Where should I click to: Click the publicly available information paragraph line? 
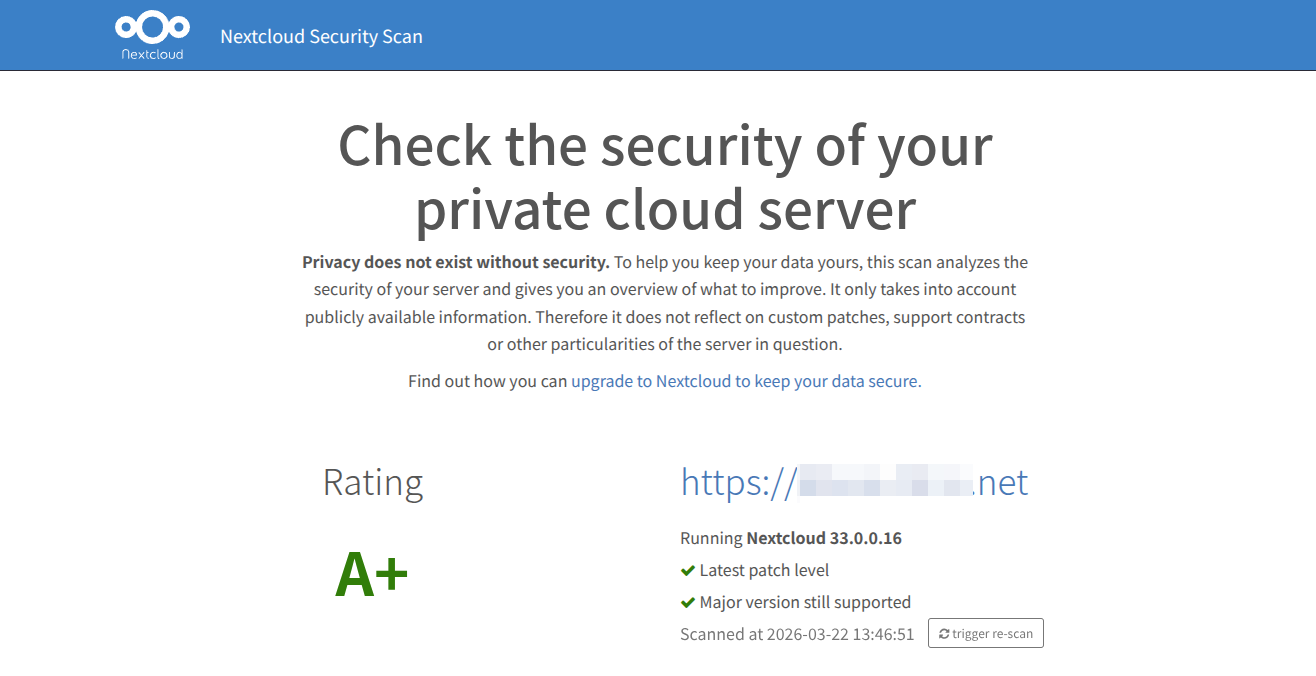(664, 317)
